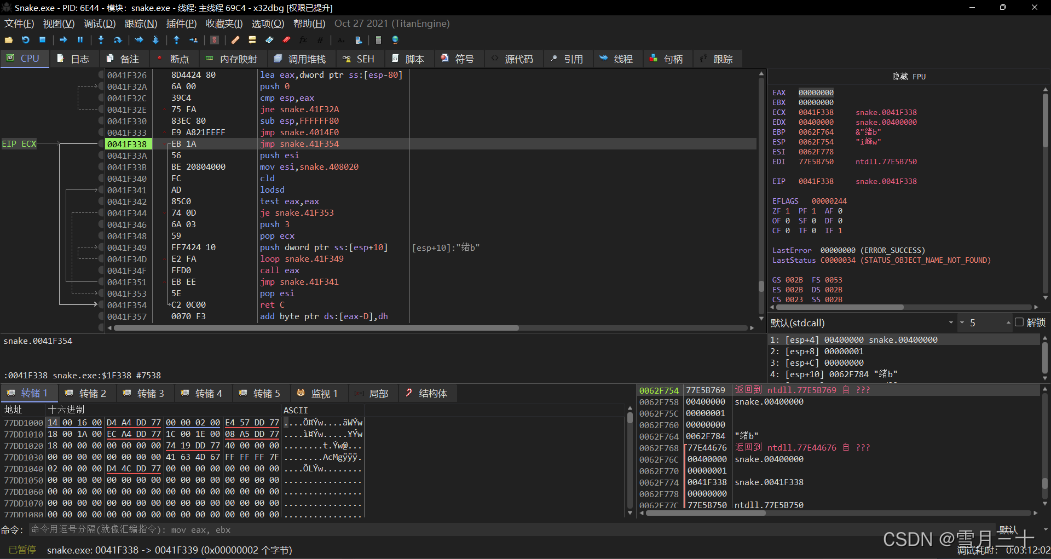Screen dimensions: 1051x559
Task: Click the register panel scroll-up arrow
Action: (1045, 87)
